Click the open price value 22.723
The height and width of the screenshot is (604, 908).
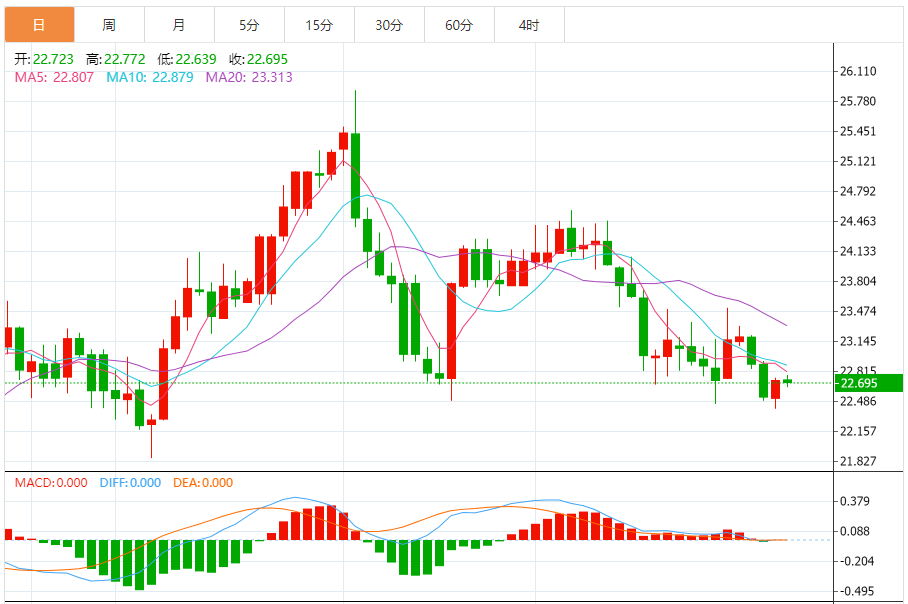tap(53, 59)
